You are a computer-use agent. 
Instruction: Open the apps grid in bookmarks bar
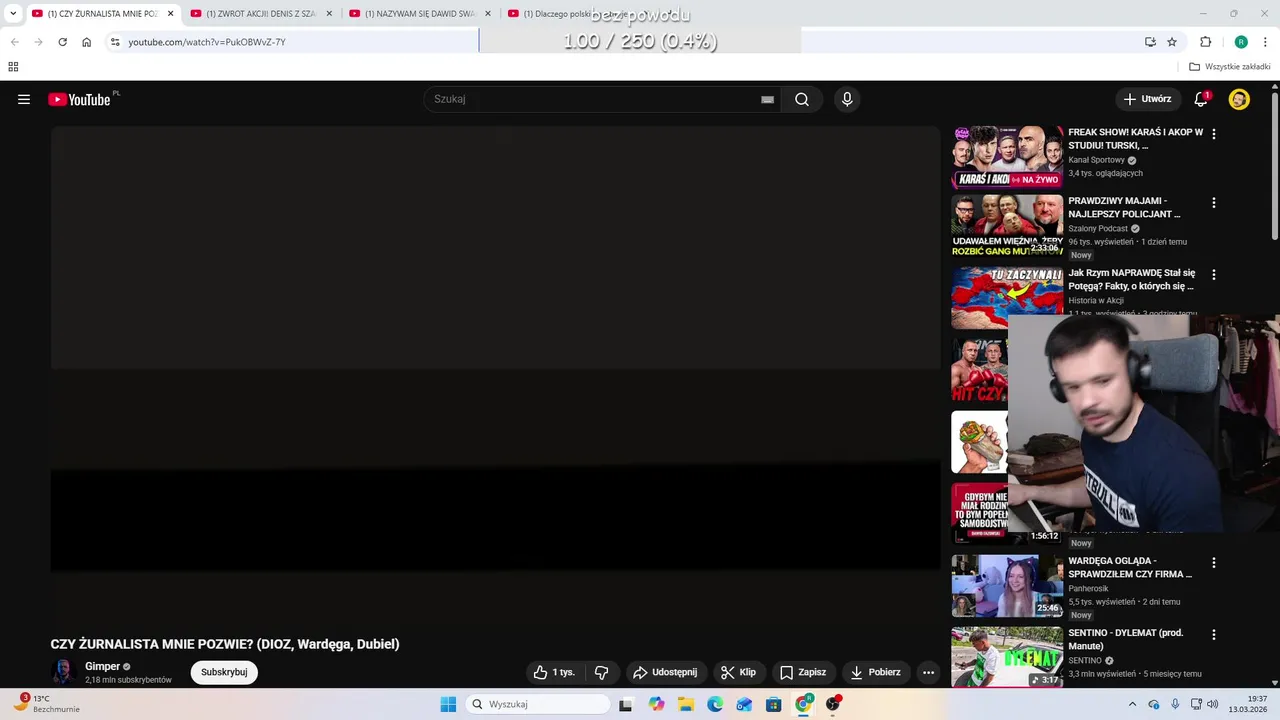[x=13, y=67]
